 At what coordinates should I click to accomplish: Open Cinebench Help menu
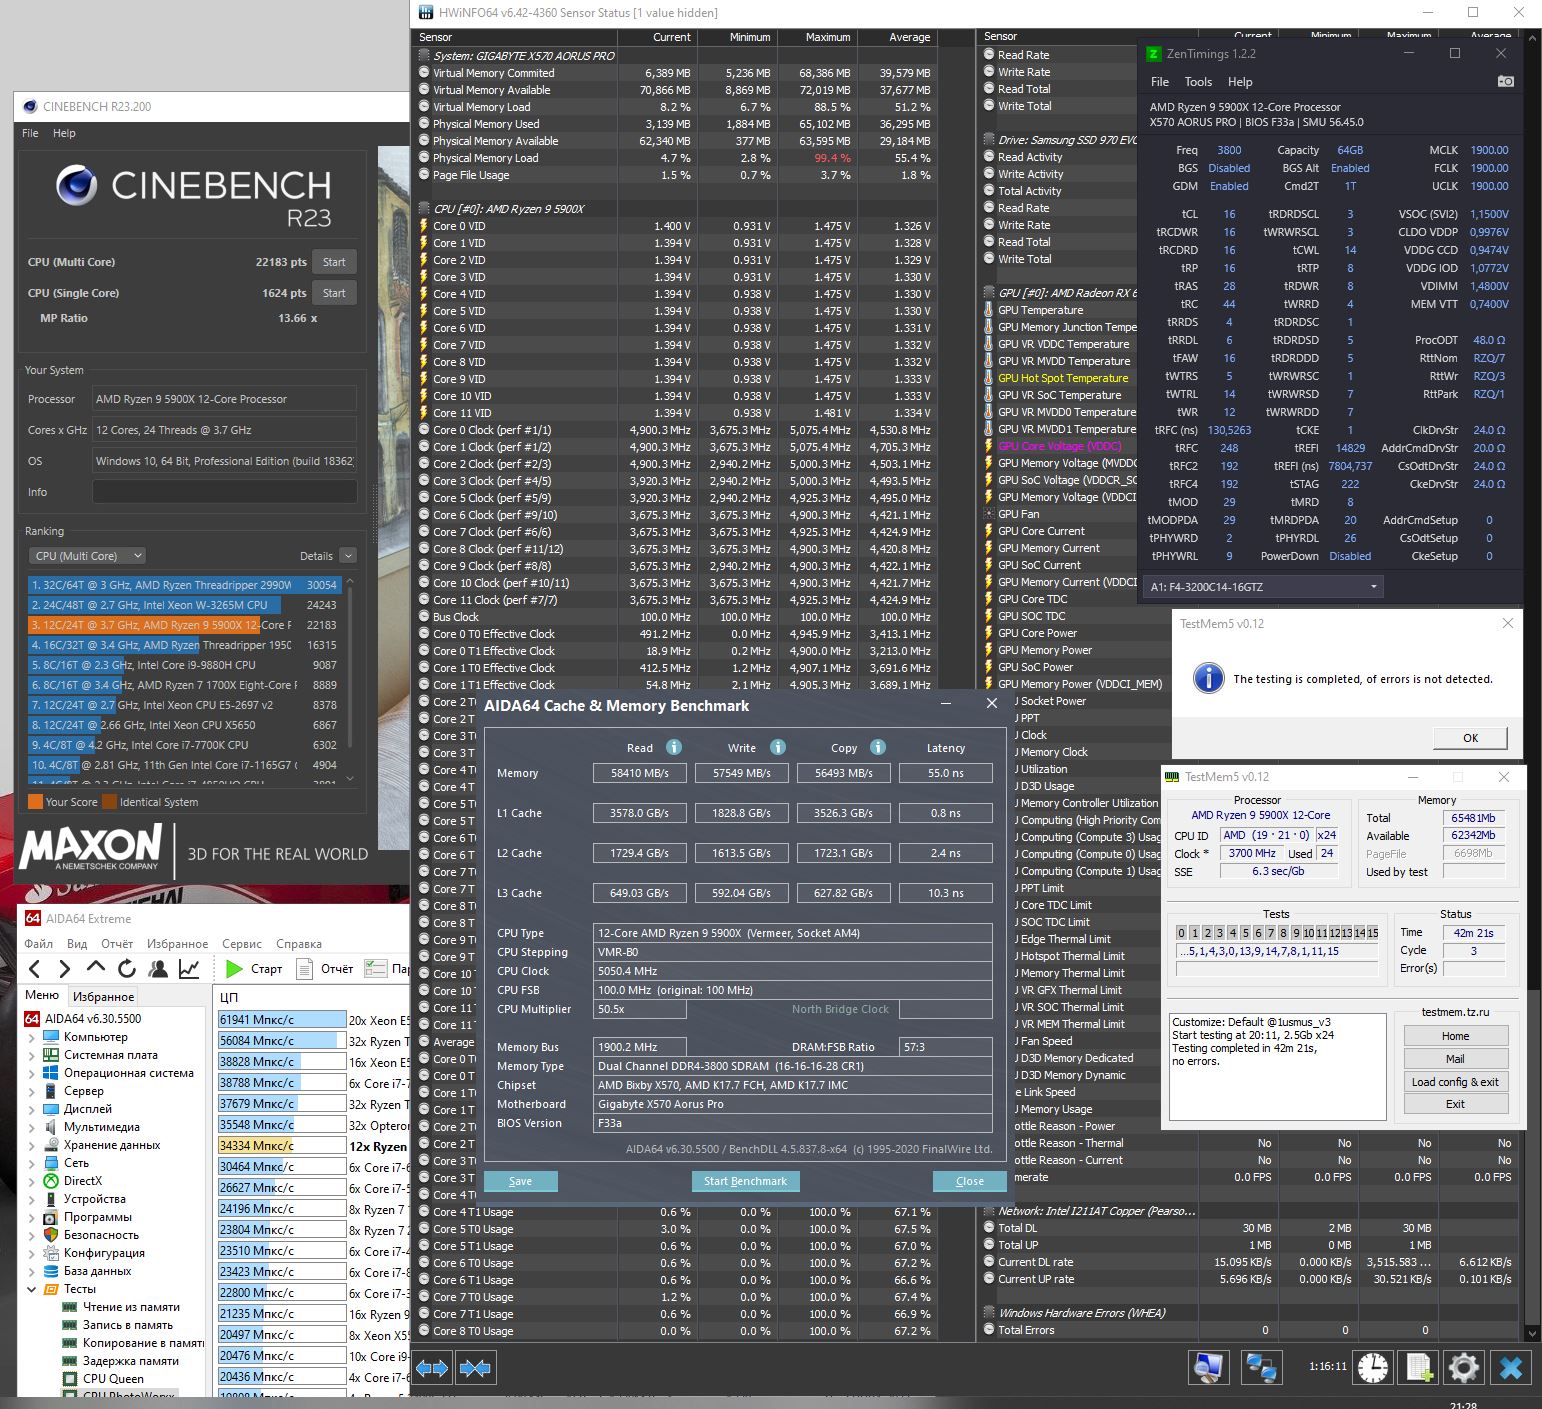(x=64, y=133)
